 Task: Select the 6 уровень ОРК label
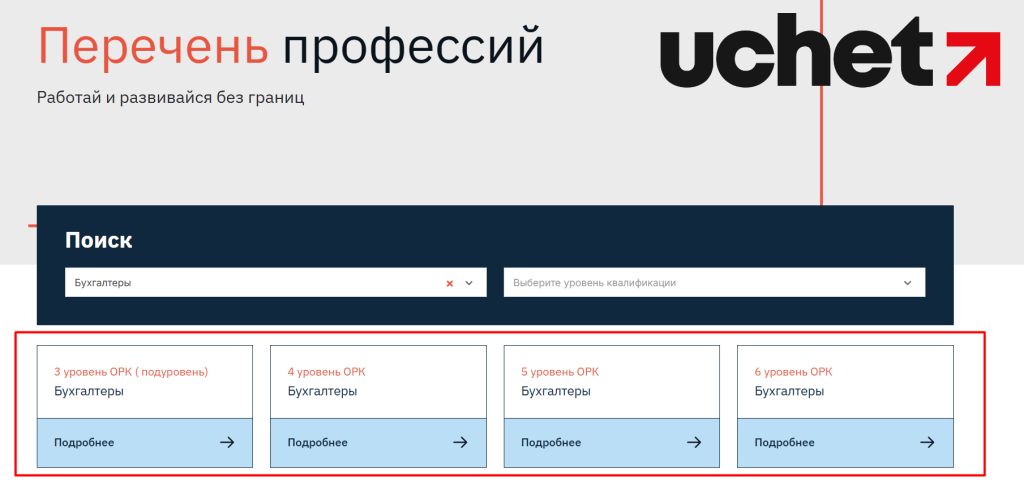(793, 372)
